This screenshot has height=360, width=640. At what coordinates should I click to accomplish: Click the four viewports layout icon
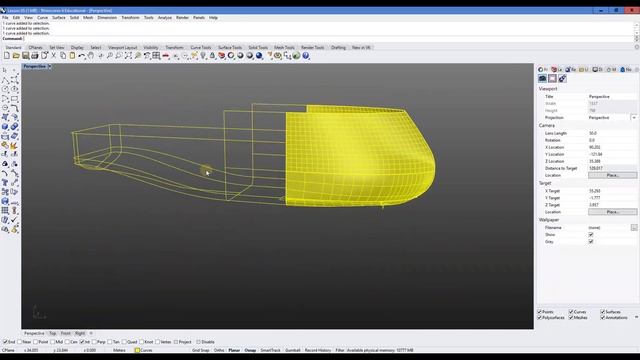156,56
